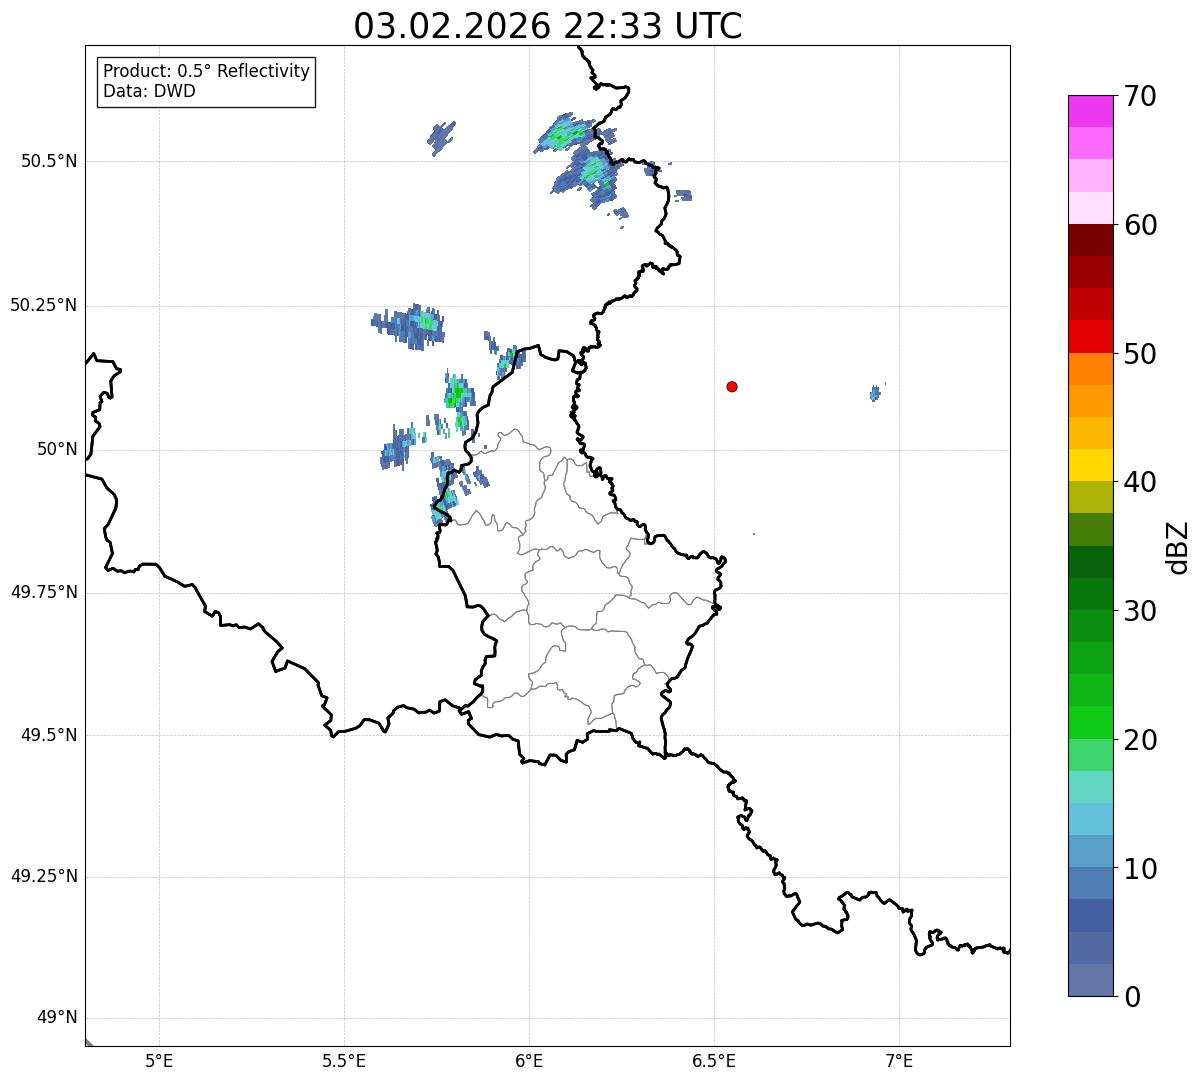Click the title '03.02.2026 22:33 UTC'
This screenshot has height=1081, width=1202.
(x=548, y=26)
